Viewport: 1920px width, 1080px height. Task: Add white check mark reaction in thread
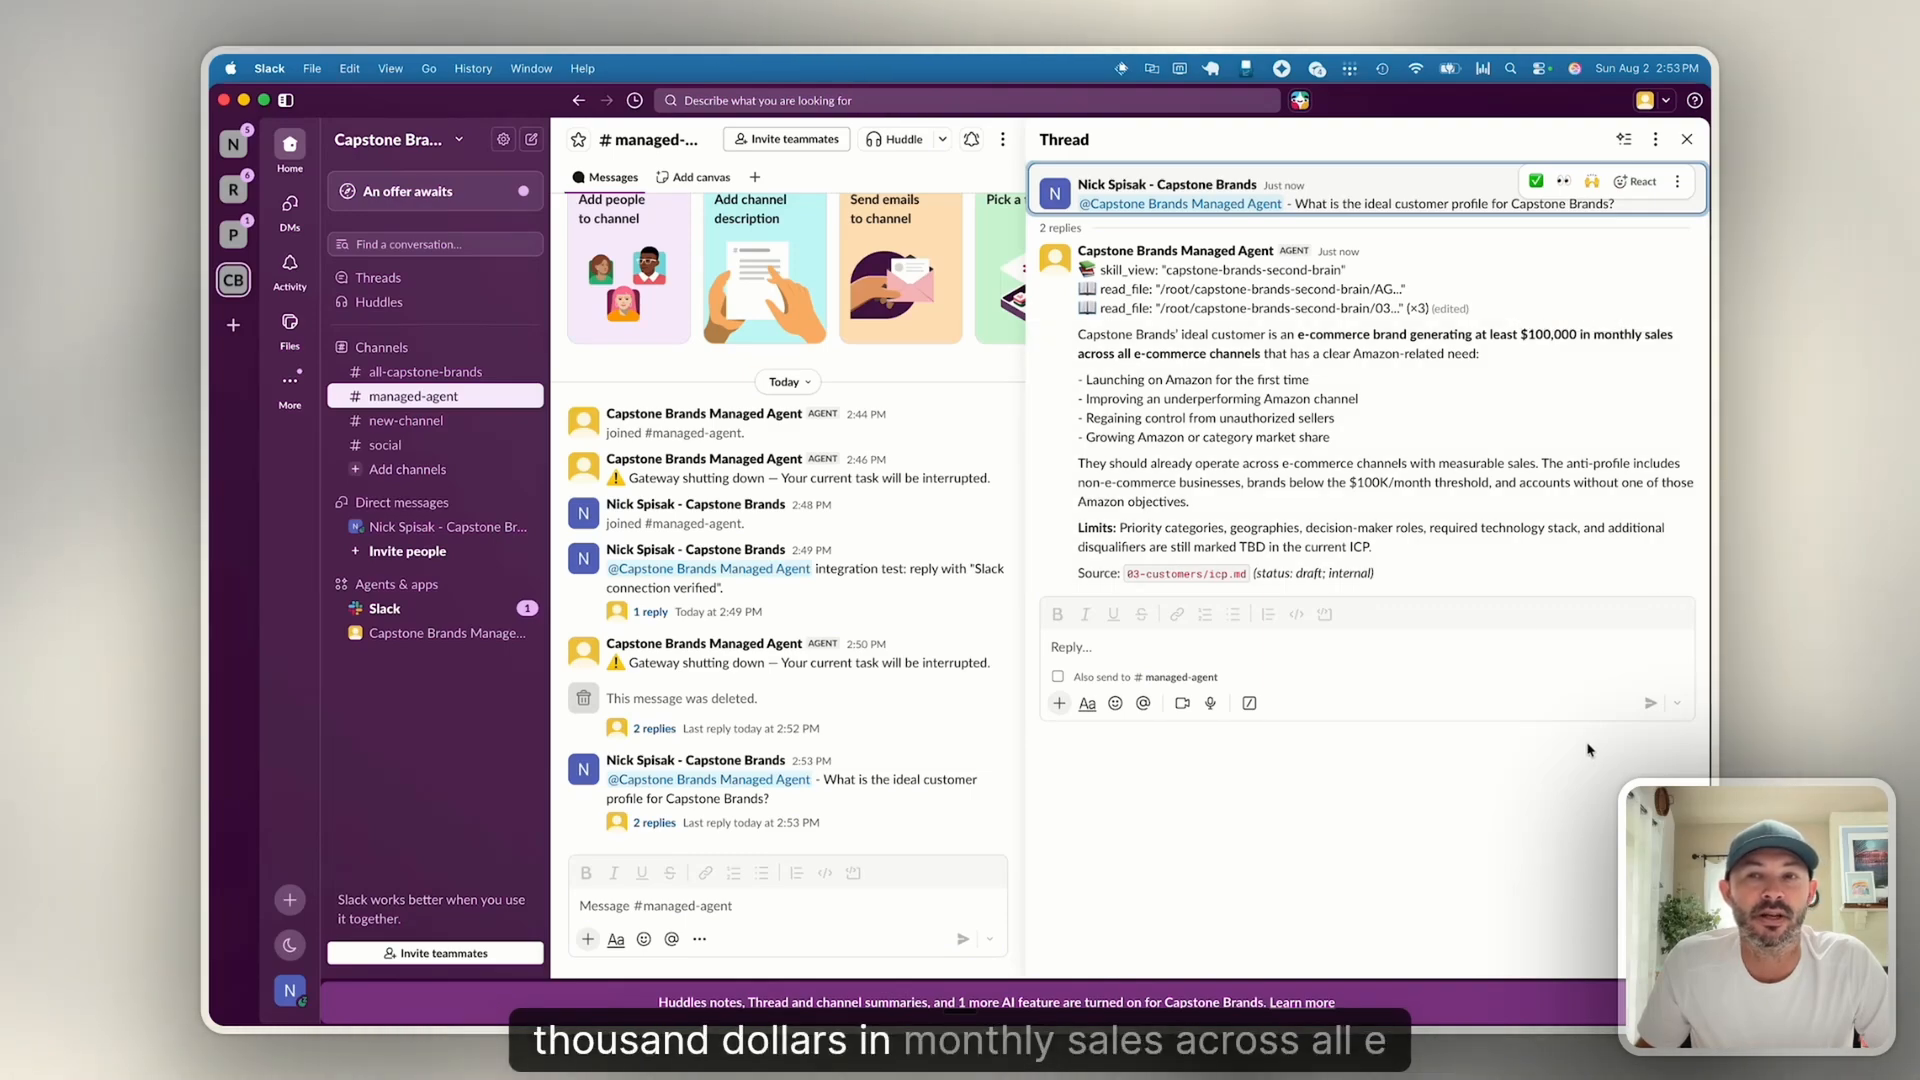pyautogui.click(x=1536, y=181)
